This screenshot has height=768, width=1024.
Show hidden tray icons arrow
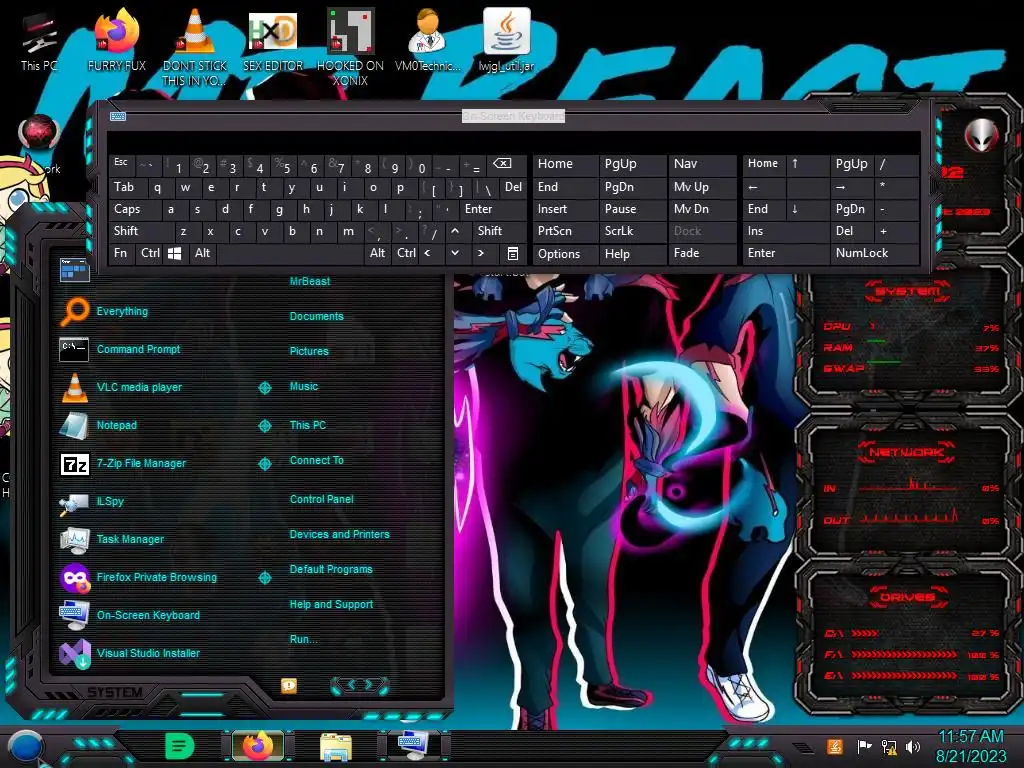coord(802,748)
